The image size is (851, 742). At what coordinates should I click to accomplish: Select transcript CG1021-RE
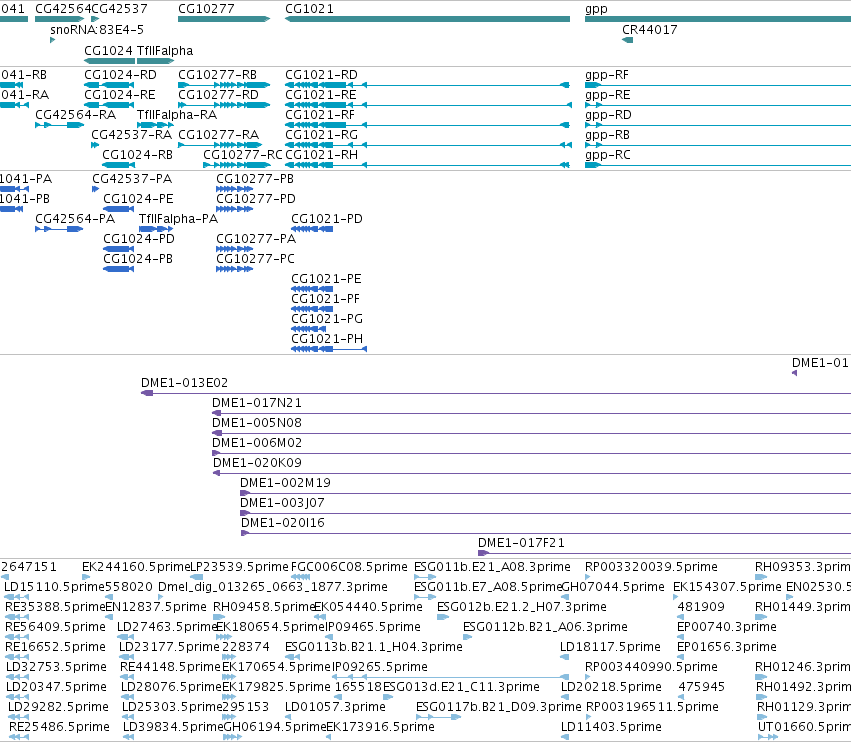click(321, 94)
